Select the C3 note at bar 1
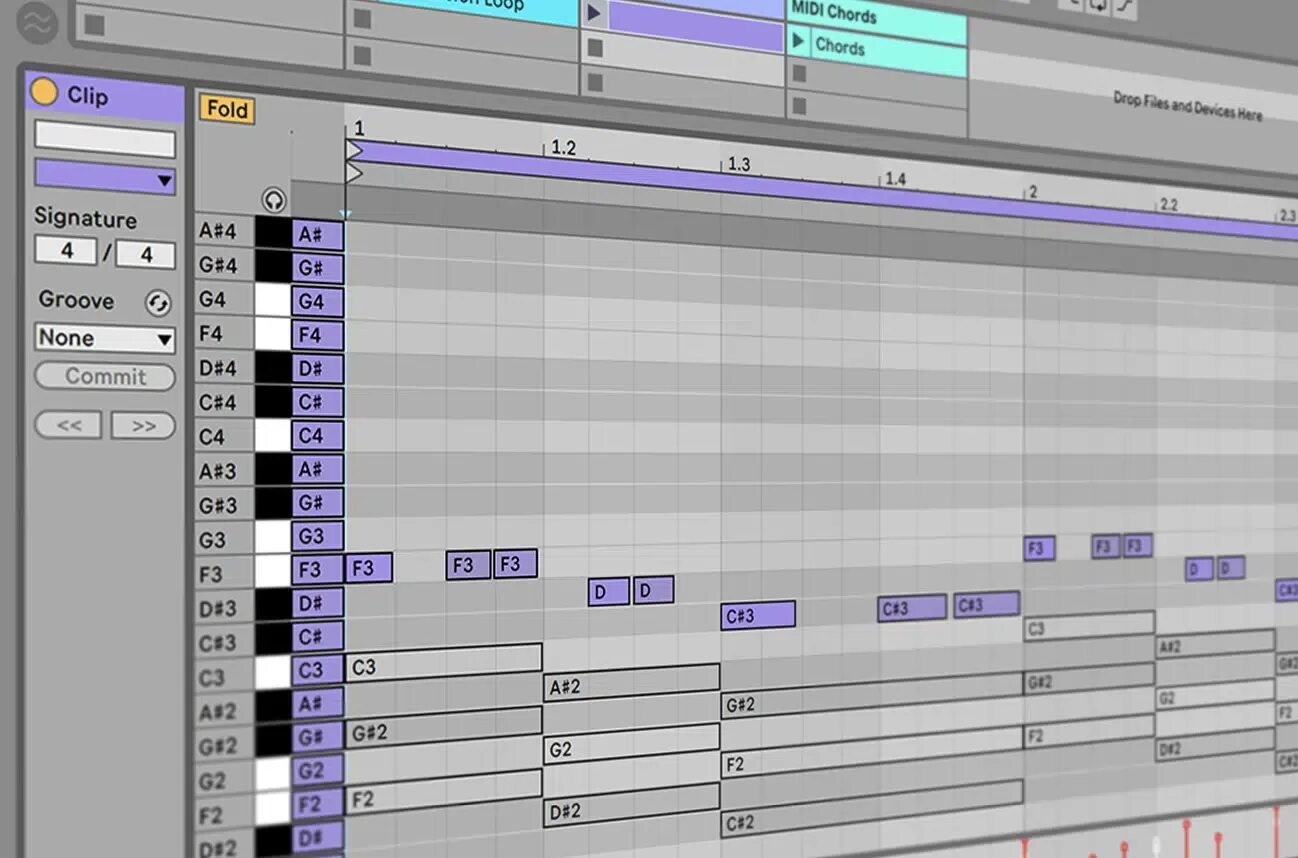The image size is (1298, 858). [x=444, y=664]
